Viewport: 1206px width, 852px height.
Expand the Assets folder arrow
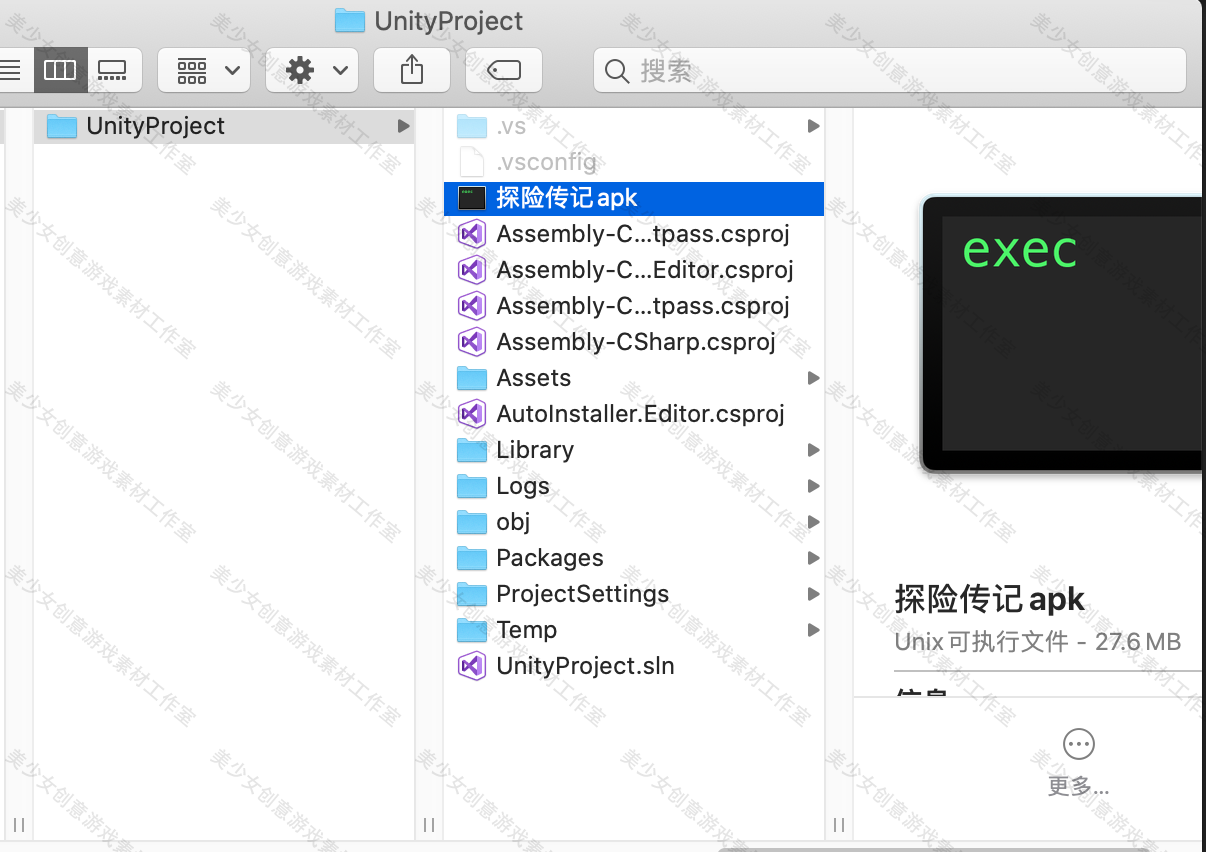click(x=813, y=378)
